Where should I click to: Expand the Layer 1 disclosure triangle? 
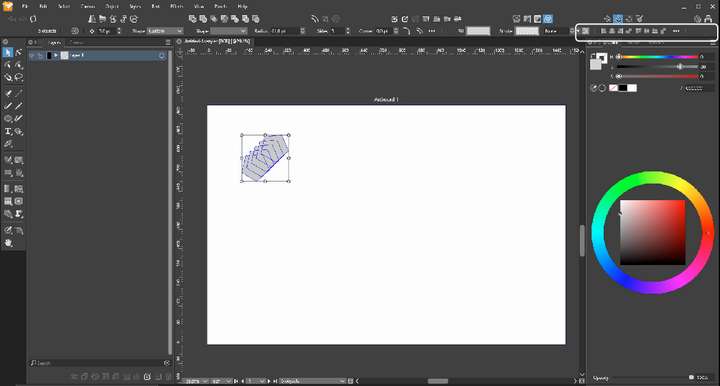click(56, 56)
